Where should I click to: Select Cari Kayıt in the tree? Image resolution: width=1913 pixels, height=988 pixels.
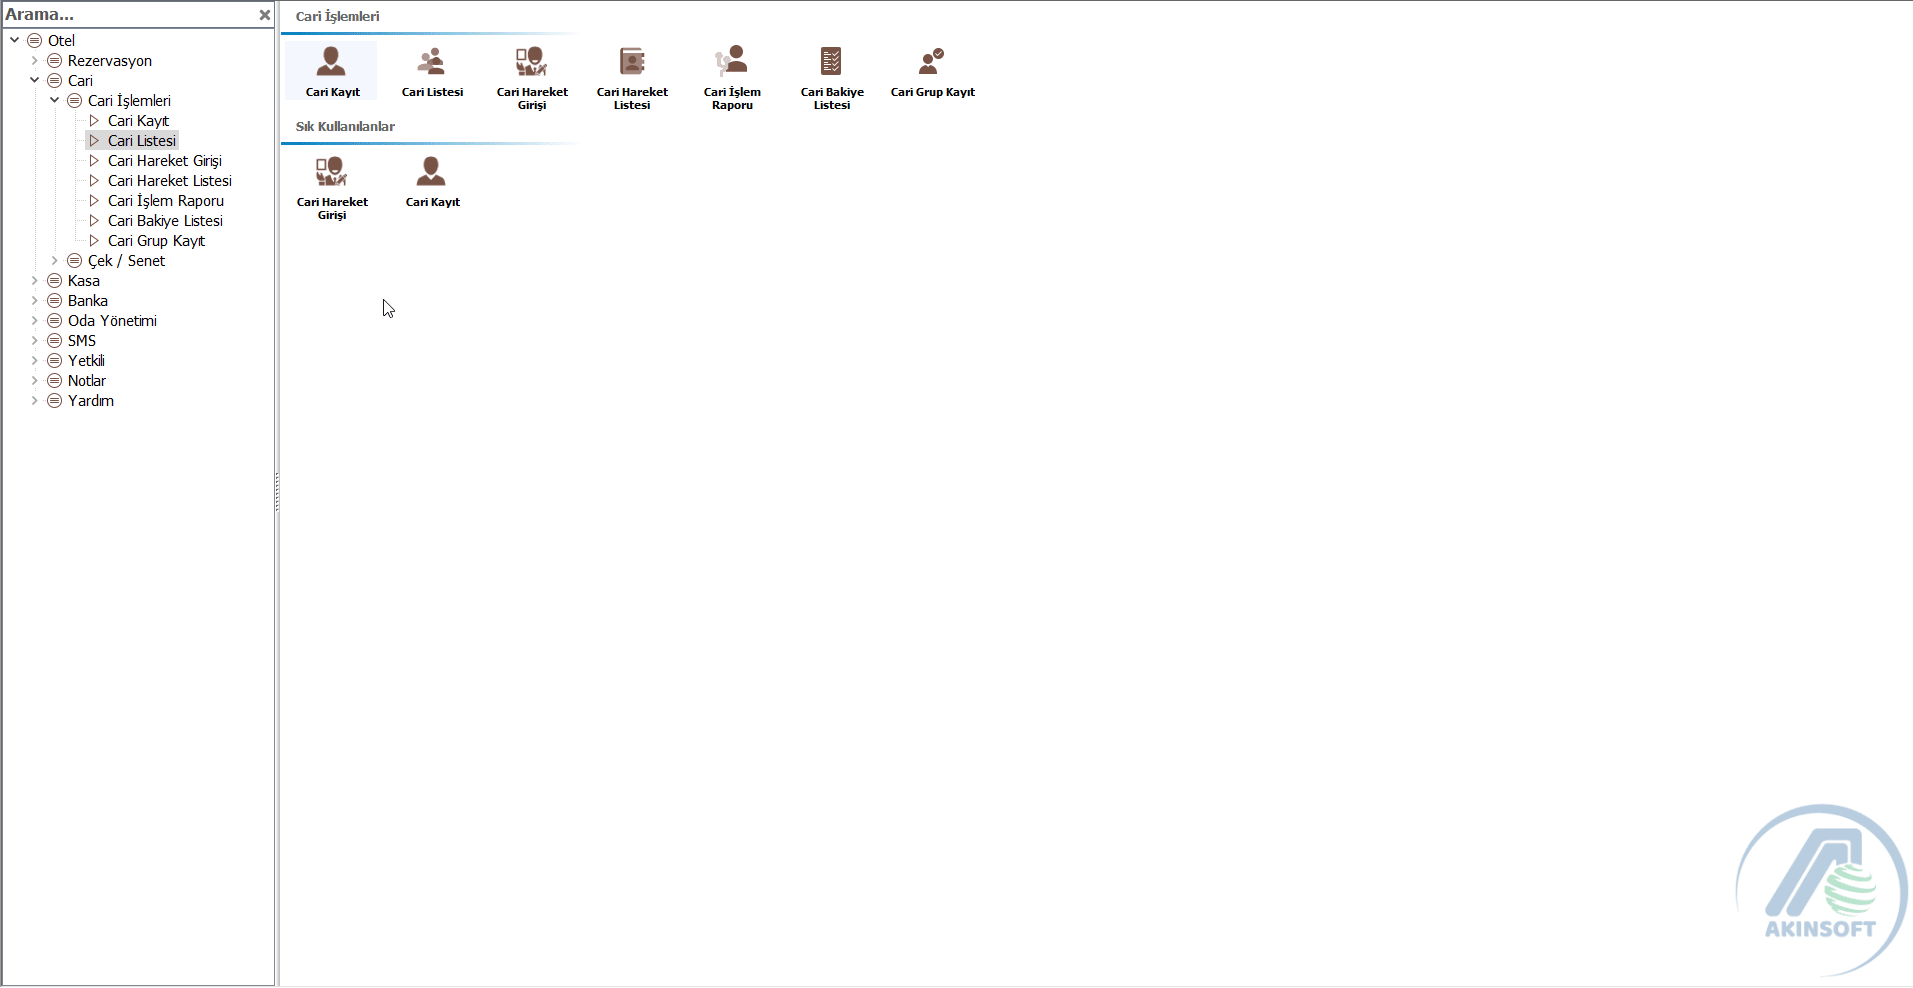(138, 121)
